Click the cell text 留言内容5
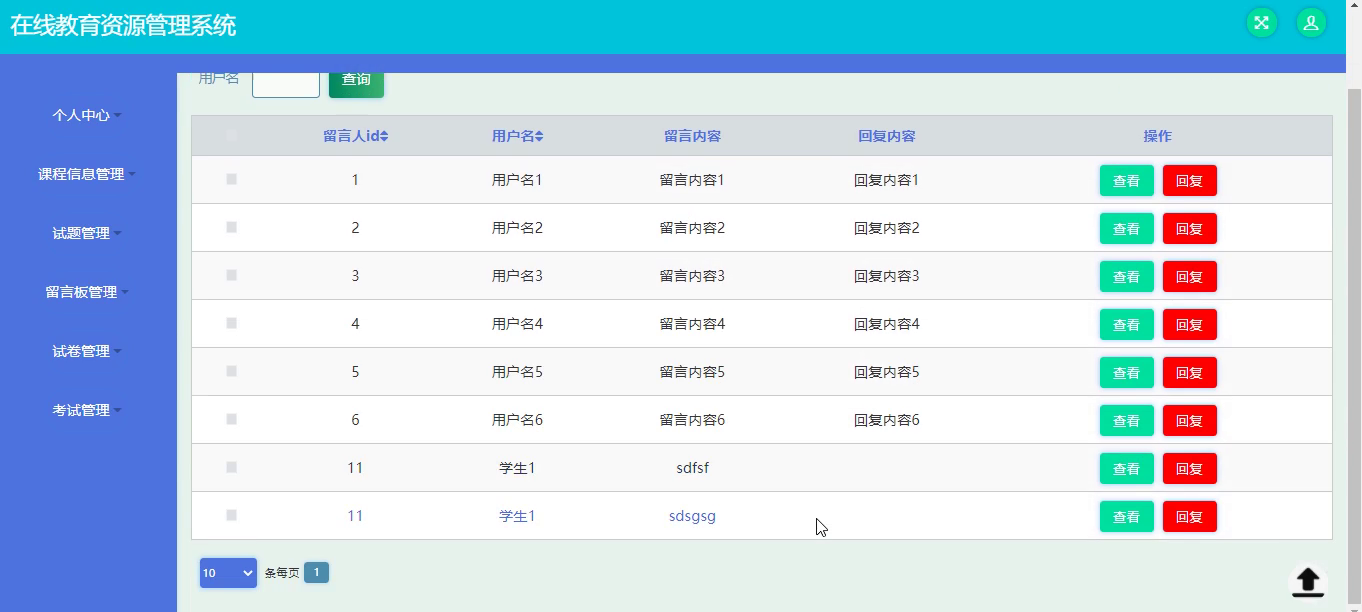This screenshot has width=1362, height=612. coord(692,372)
